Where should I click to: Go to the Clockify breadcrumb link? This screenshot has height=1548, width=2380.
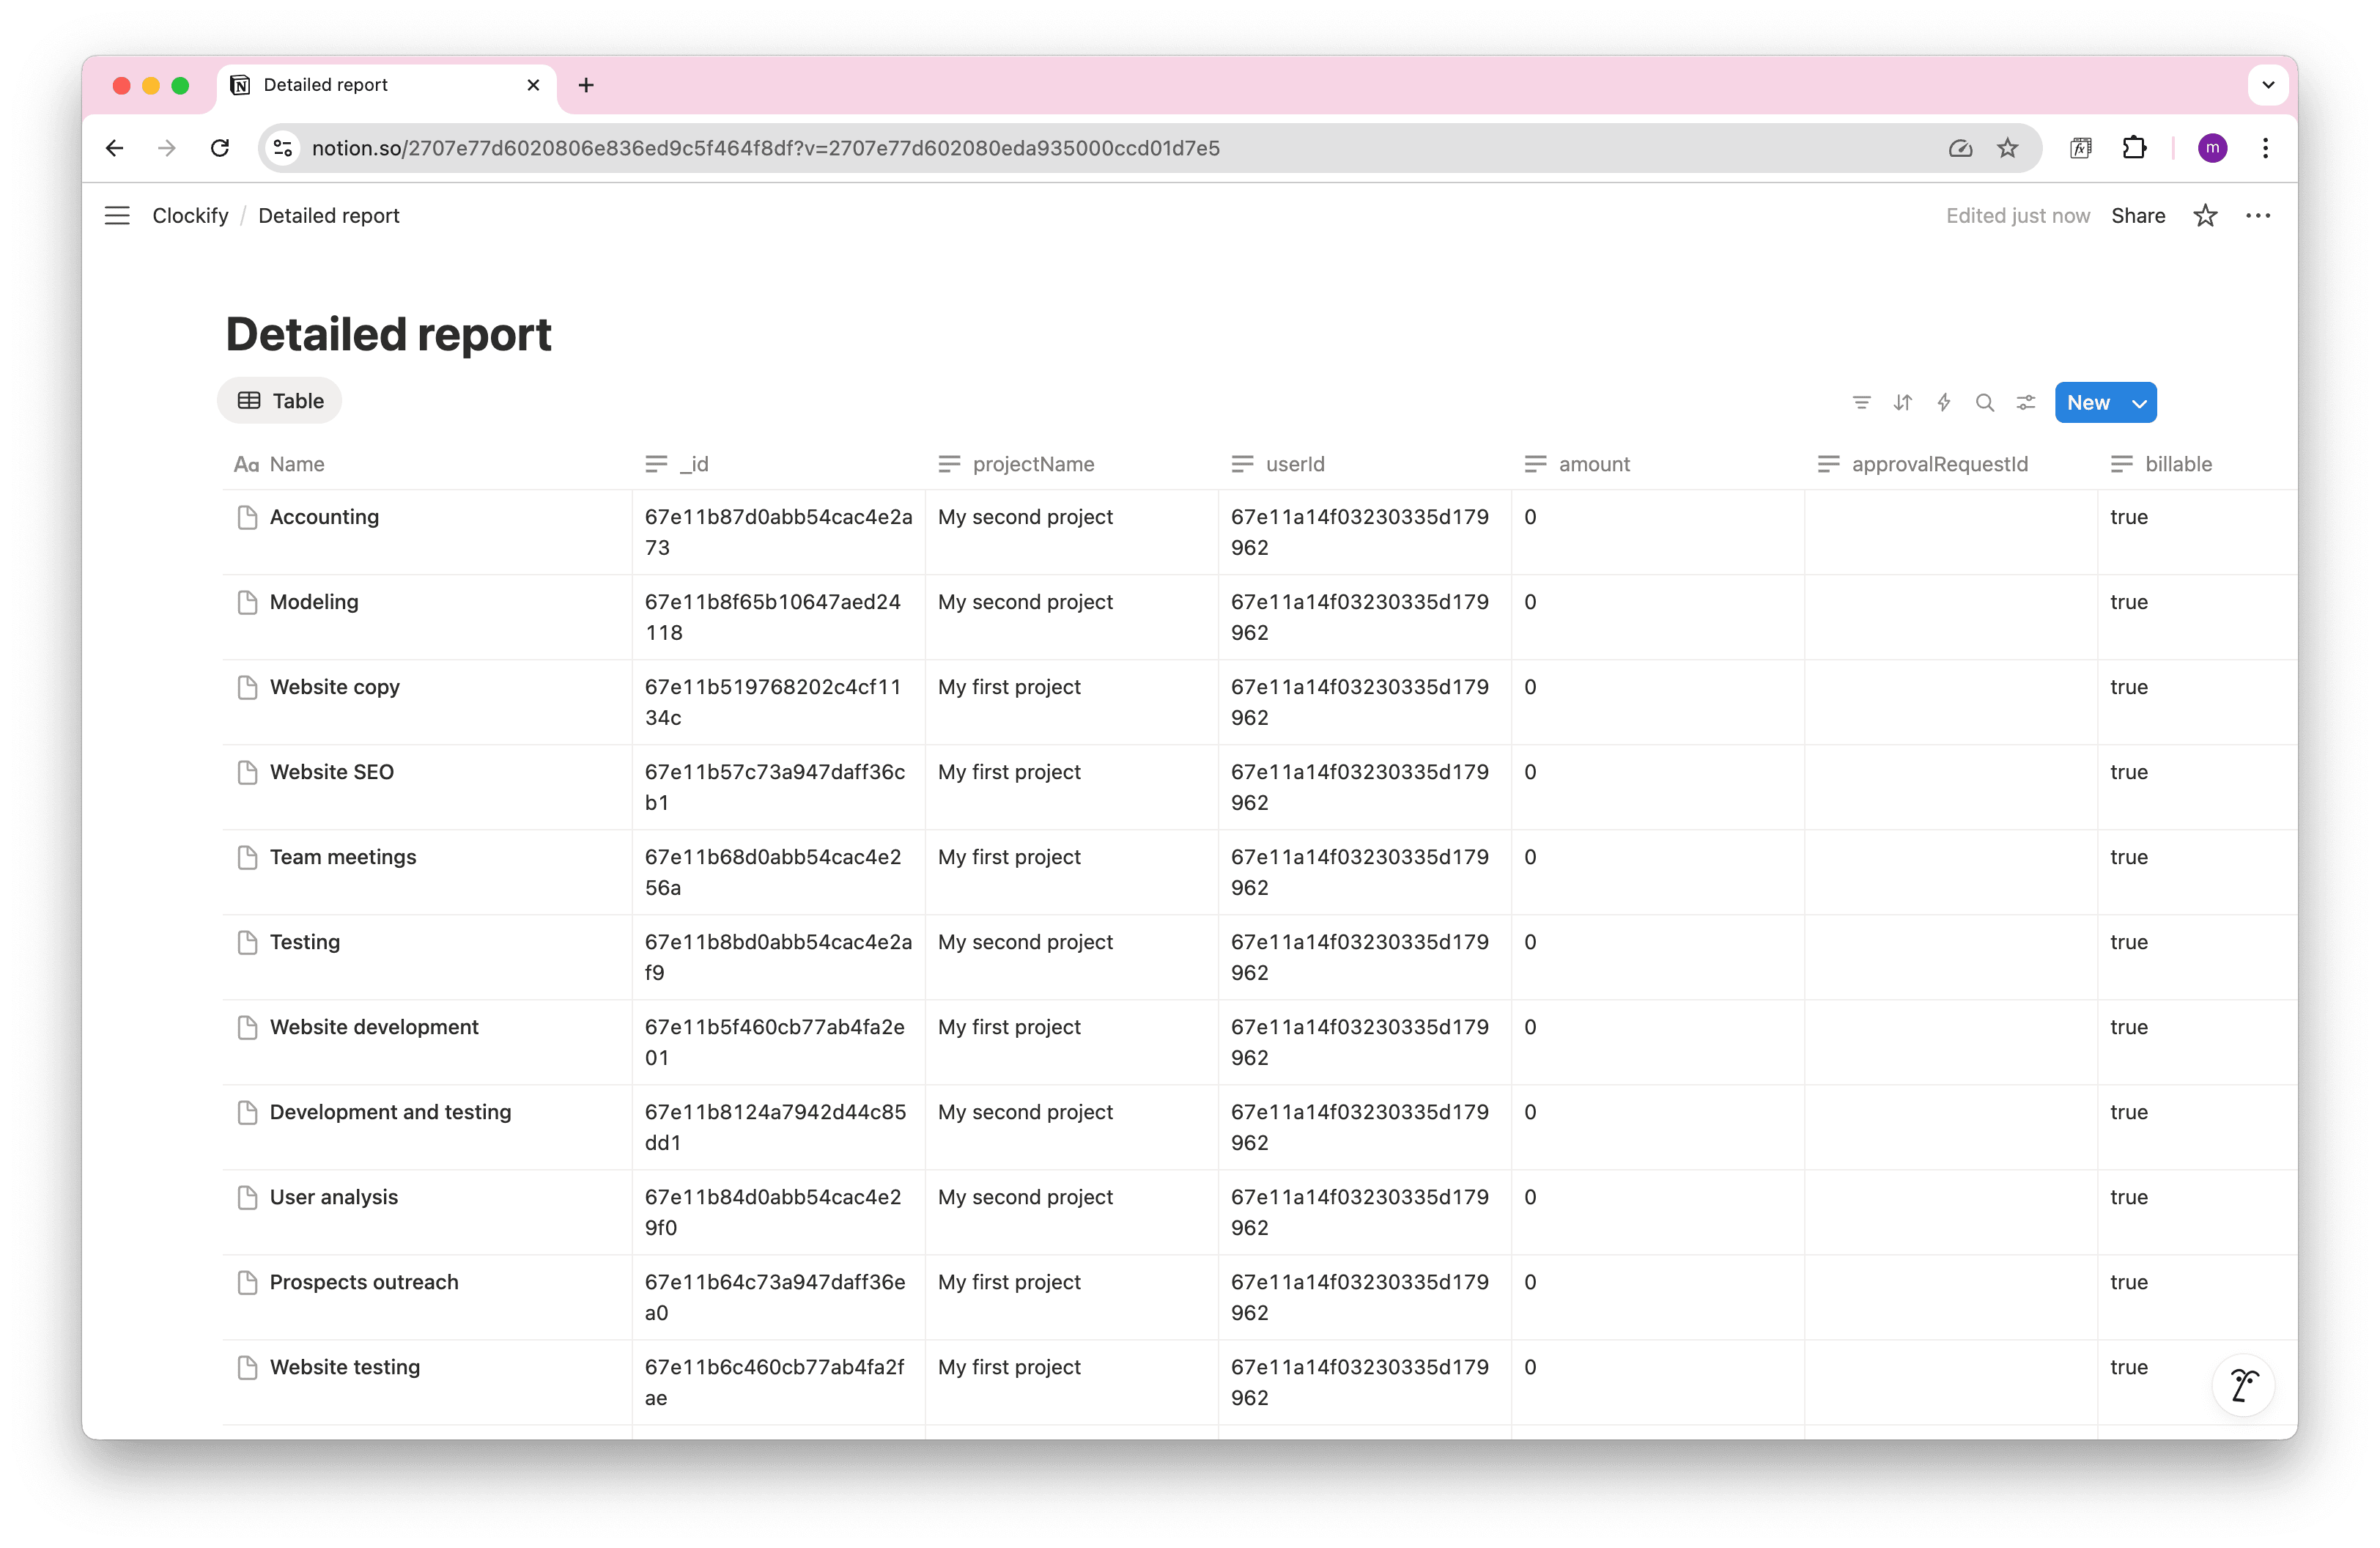(190, 216)
